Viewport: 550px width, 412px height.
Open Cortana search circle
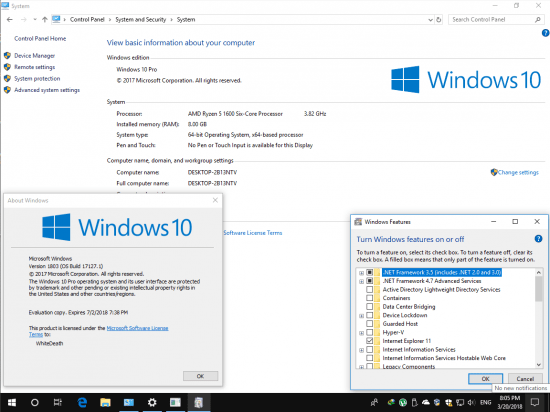34,403
